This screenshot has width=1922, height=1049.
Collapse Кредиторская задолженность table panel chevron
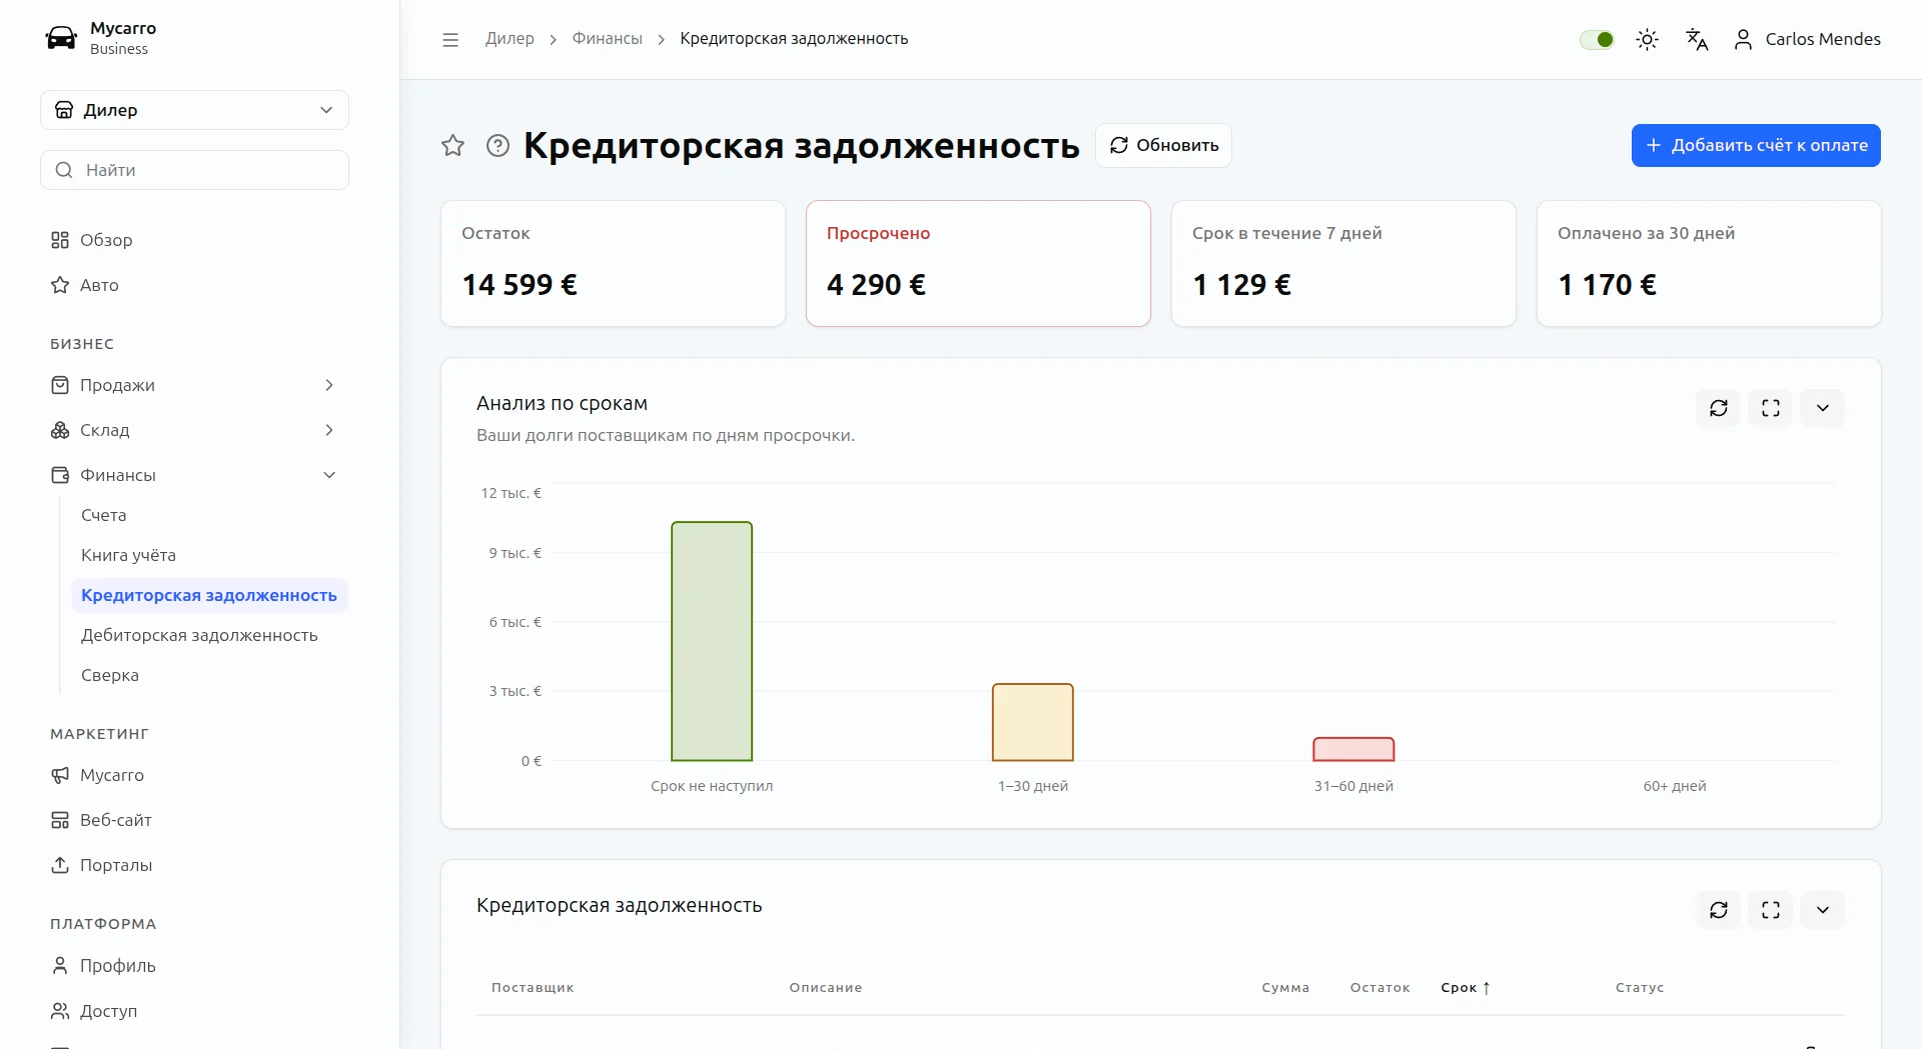pos(1823,910)
